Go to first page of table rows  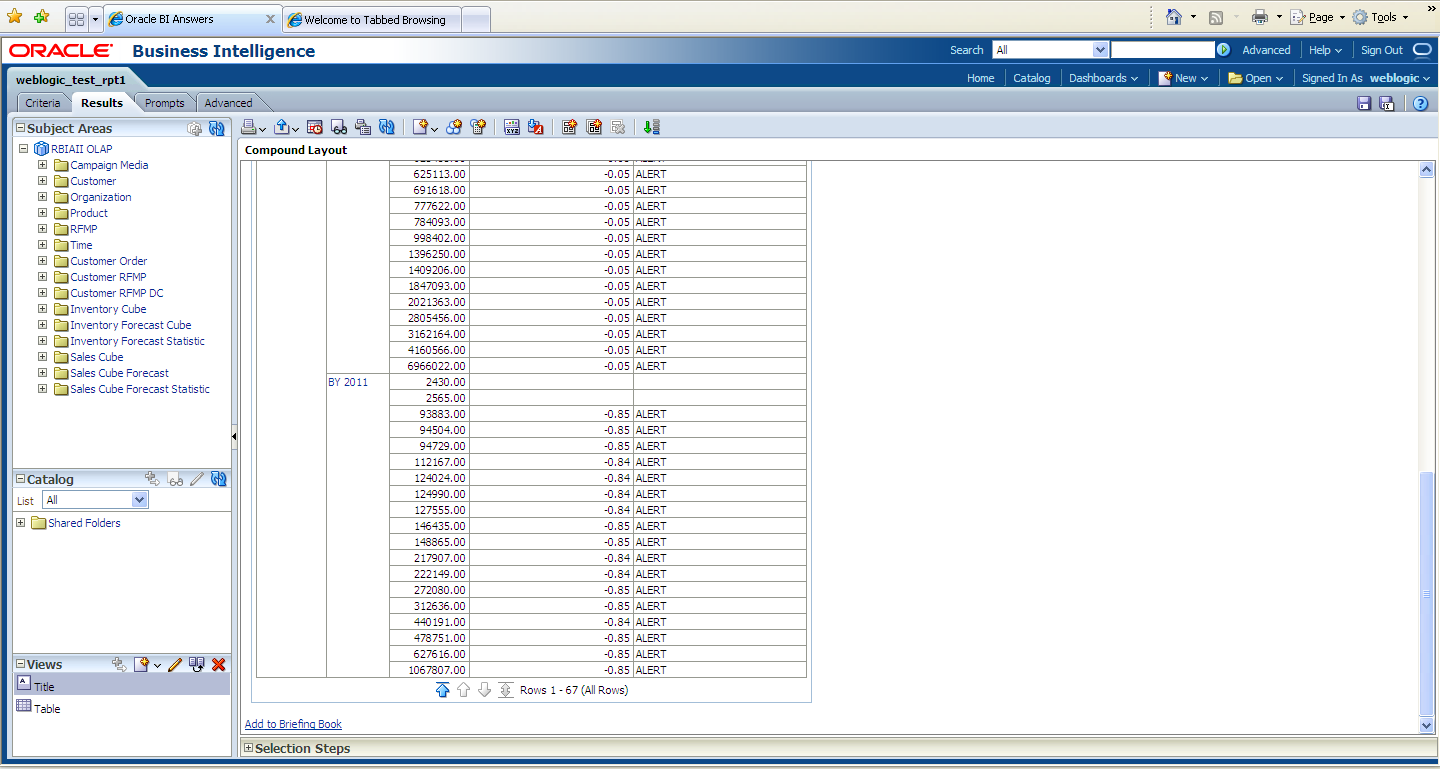(443, 690)
